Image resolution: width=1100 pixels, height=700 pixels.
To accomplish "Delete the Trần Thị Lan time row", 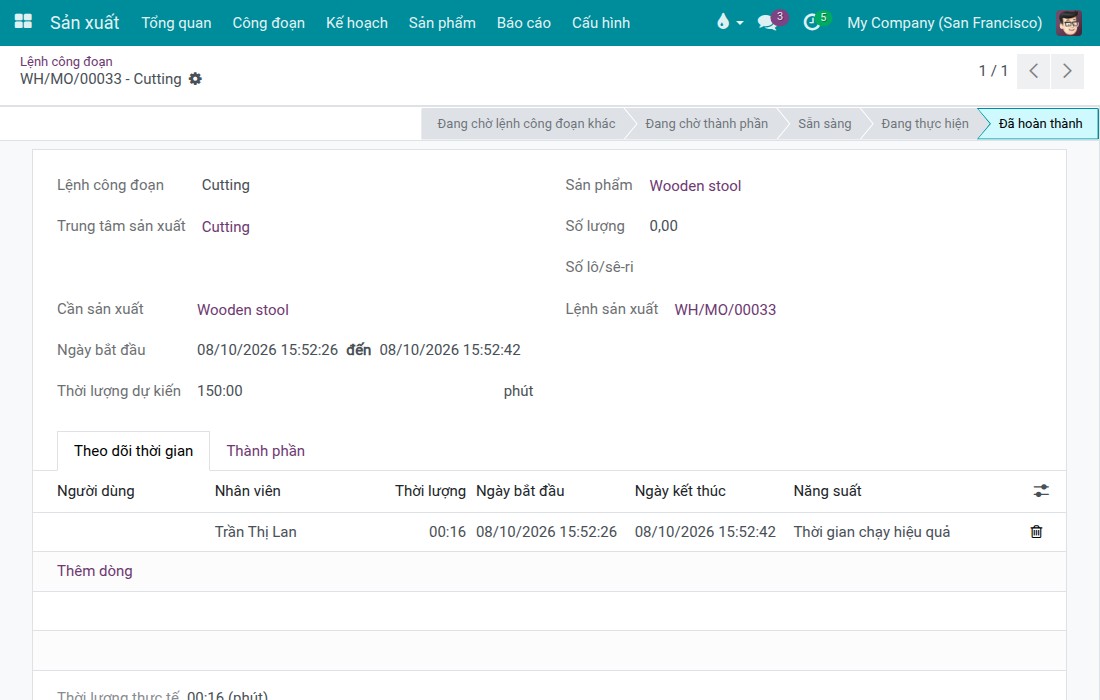I will (x=1036, y=532).
